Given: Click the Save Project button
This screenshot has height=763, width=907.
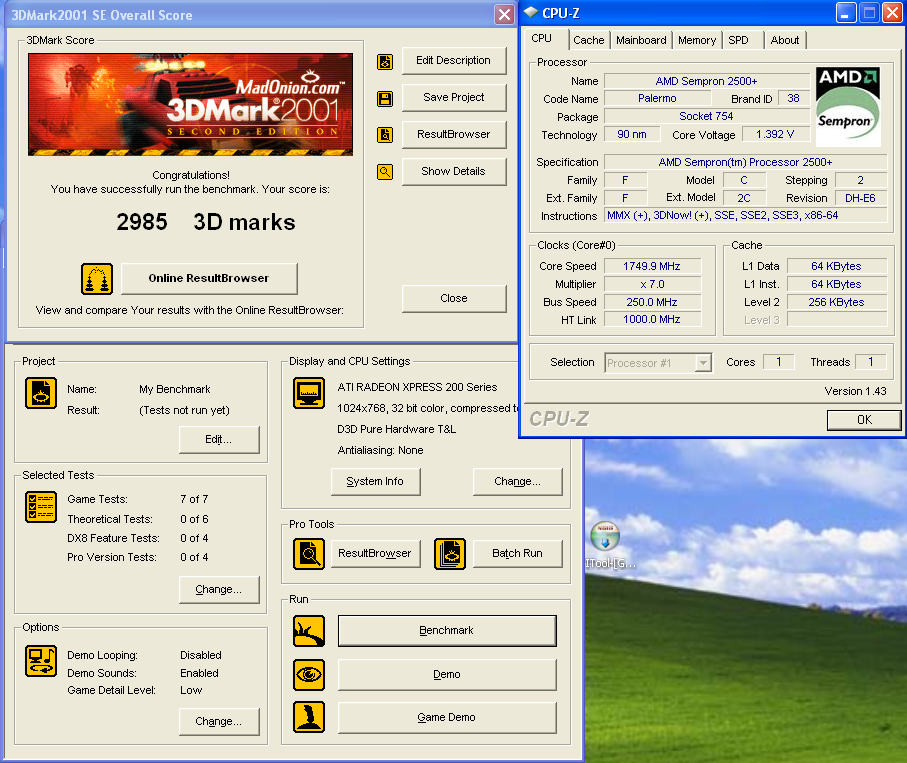Looking at the screenshot, I should 454,98.
